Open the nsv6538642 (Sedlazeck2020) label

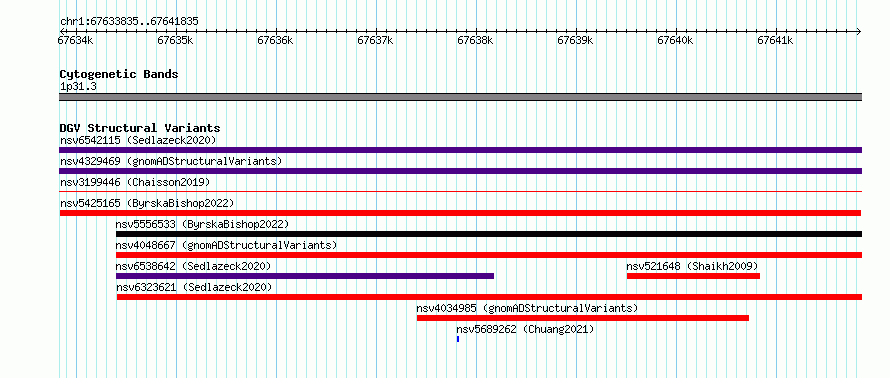click(193, 266)
